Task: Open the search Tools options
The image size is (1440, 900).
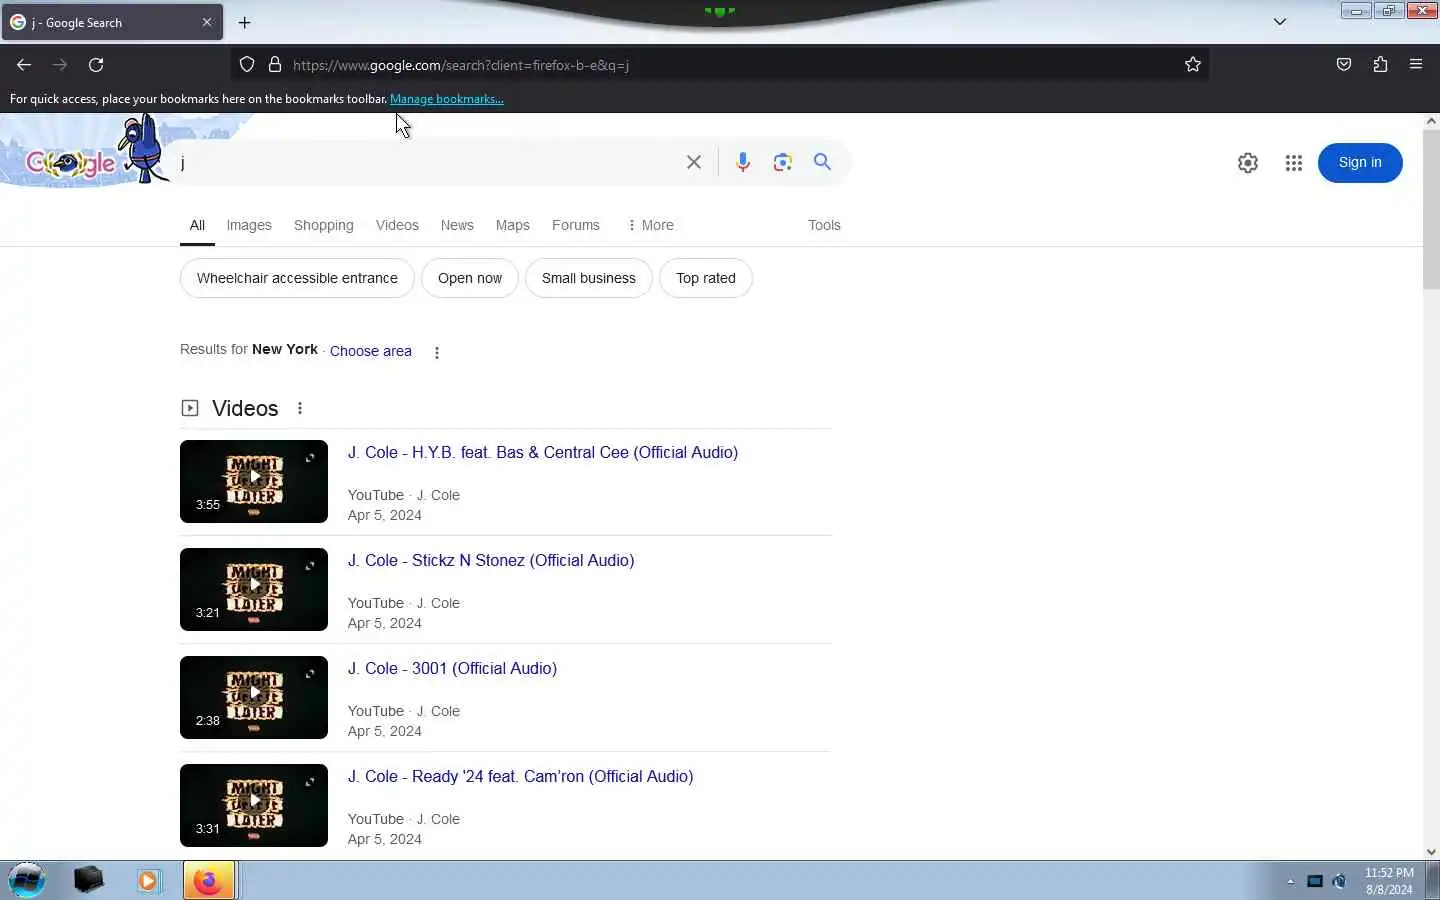Action: coord(824,225)
